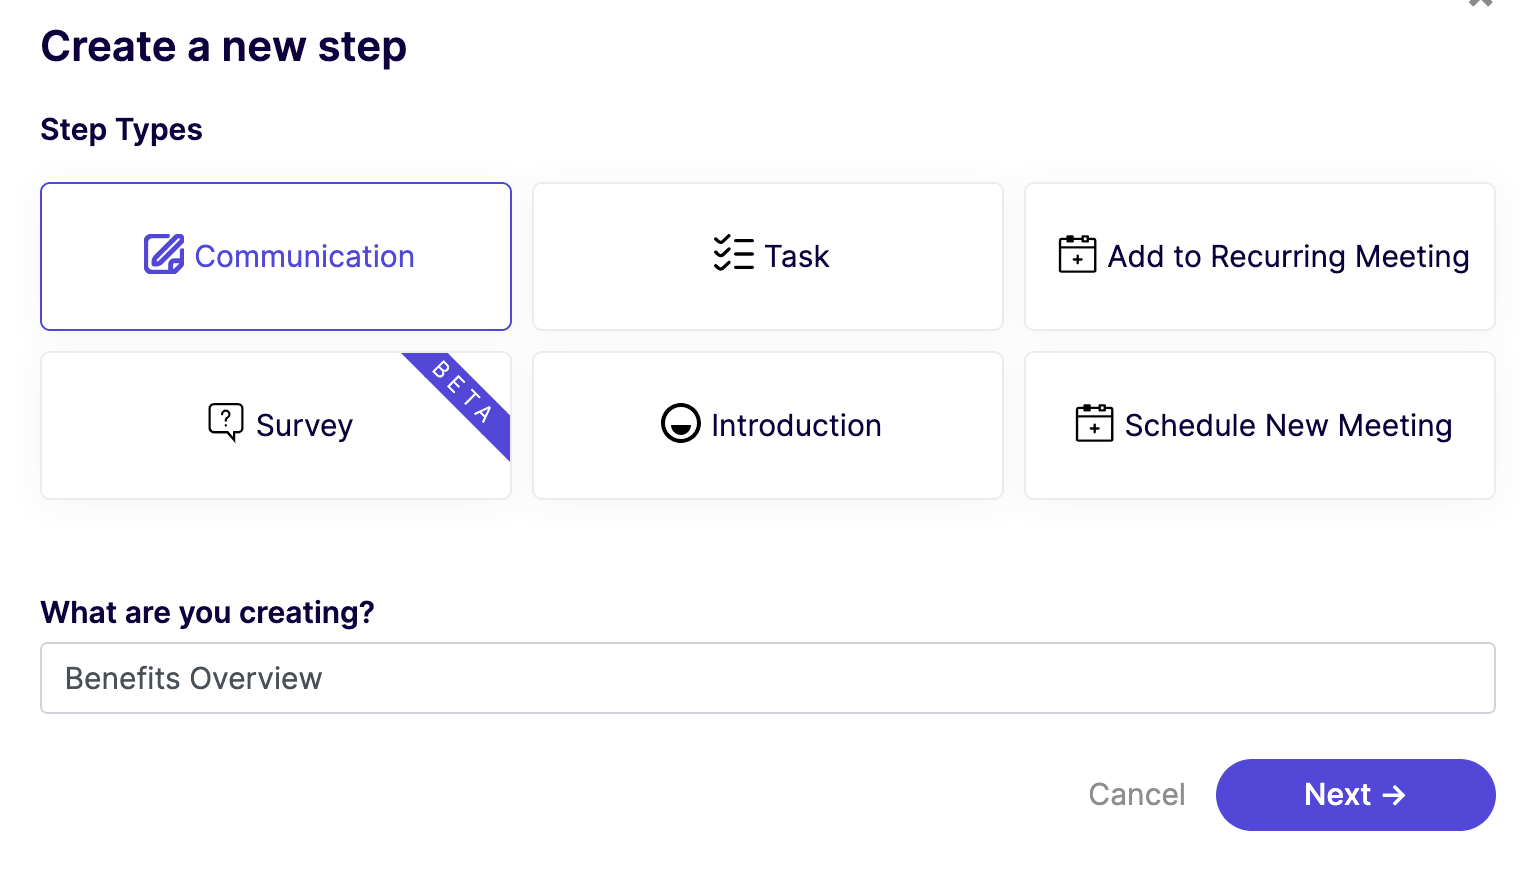Screen dimensions: 1532x876
Task: Click the Survey question-bubble icon
Action: [226, 422]
